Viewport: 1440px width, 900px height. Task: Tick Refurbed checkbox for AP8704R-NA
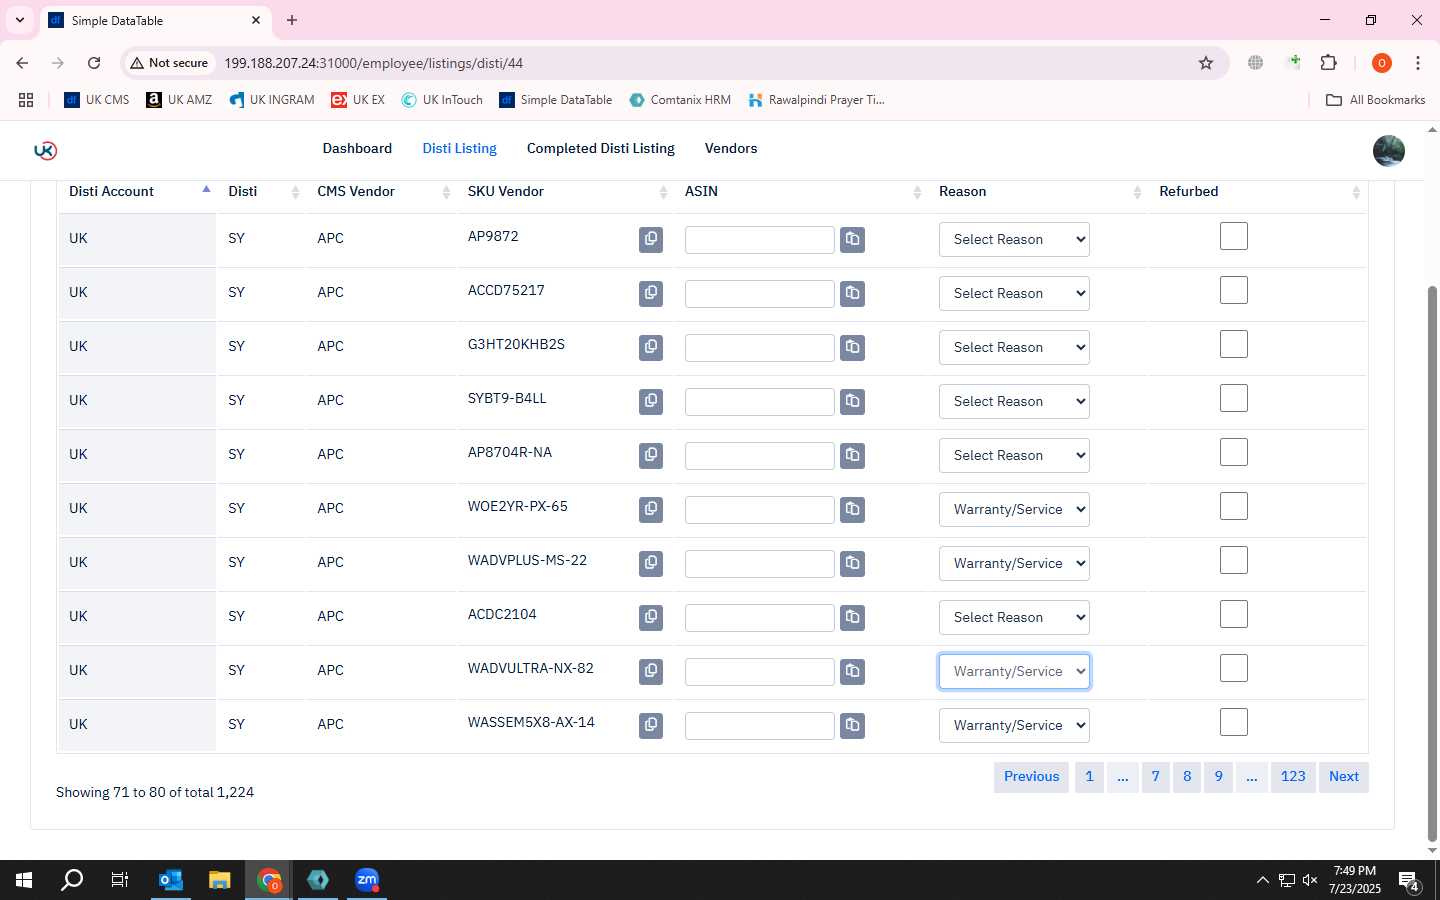[1234, 453]
